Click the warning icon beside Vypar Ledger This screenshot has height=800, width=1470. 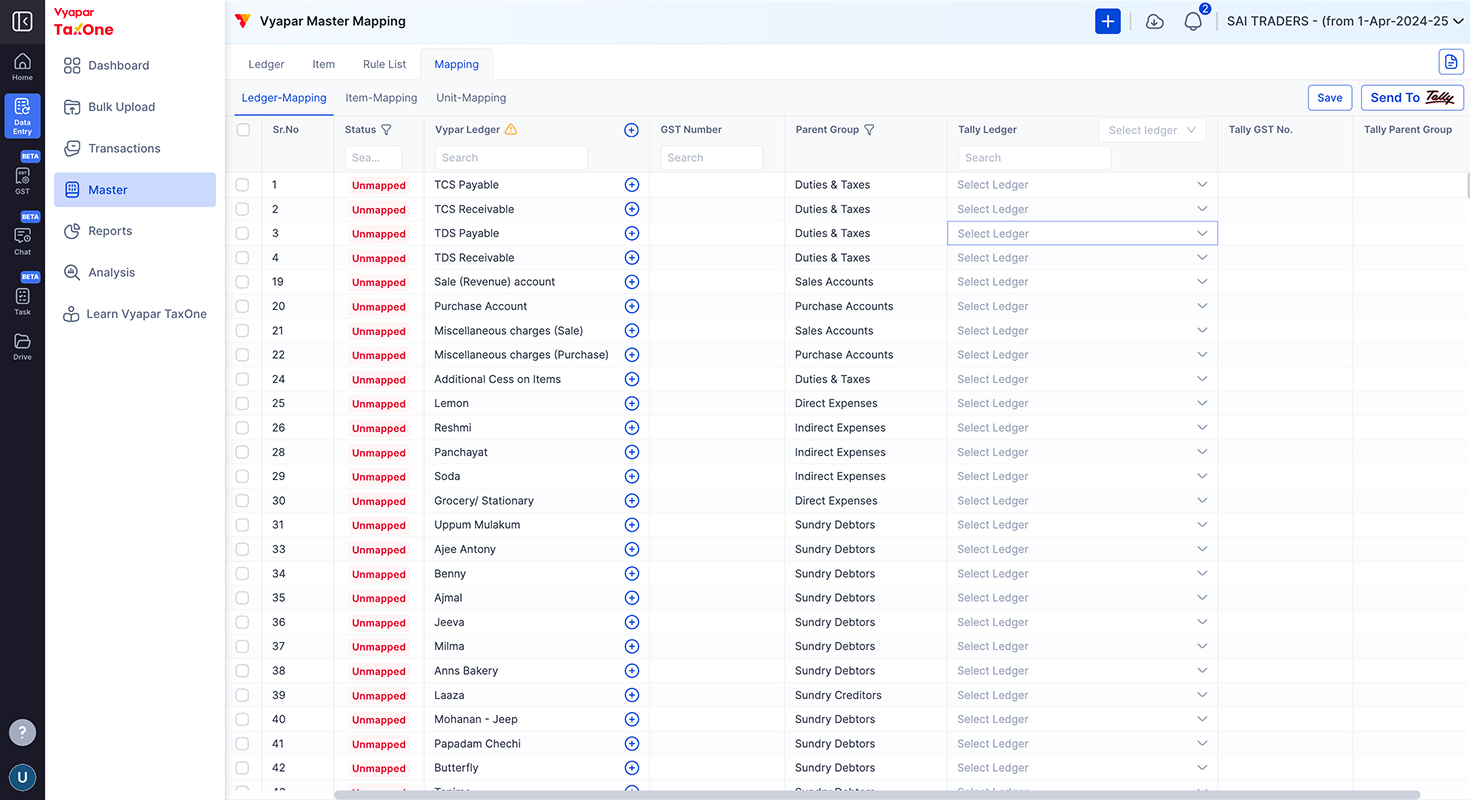click(511, 129)
